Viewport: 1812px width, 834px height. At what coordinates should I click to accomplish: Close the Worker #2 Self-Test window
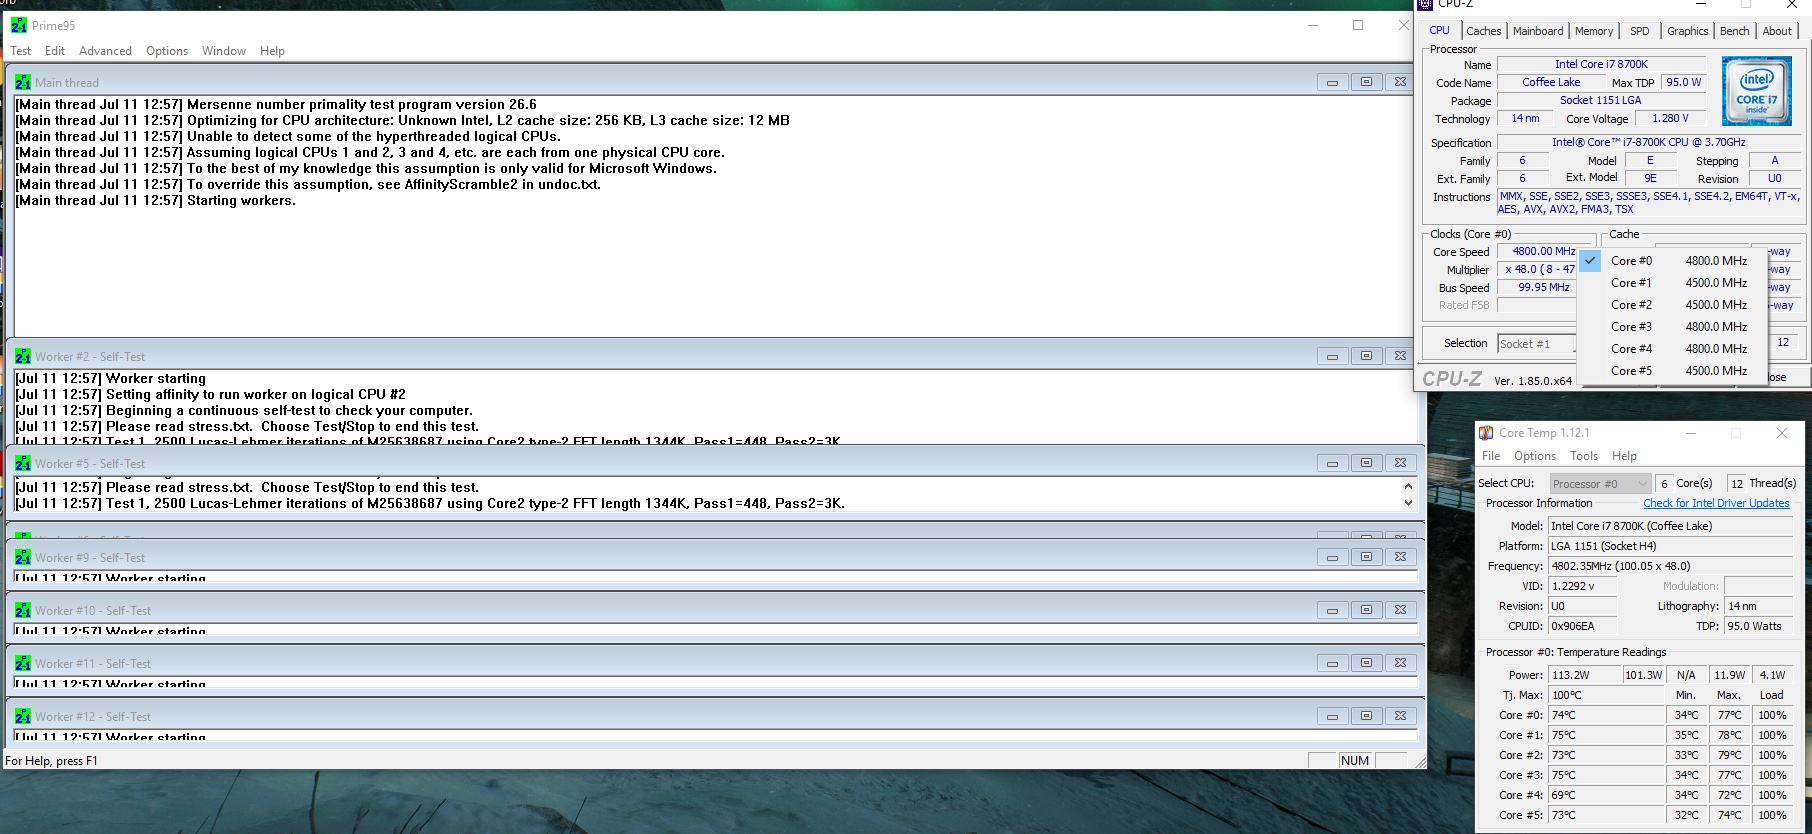pos(1400,356)
